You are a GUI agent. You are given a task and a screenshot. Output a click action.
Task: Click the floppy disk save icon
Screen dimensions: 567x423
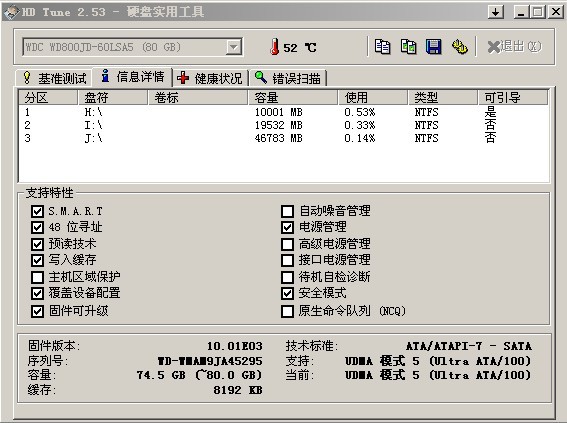tap(434, 47)
